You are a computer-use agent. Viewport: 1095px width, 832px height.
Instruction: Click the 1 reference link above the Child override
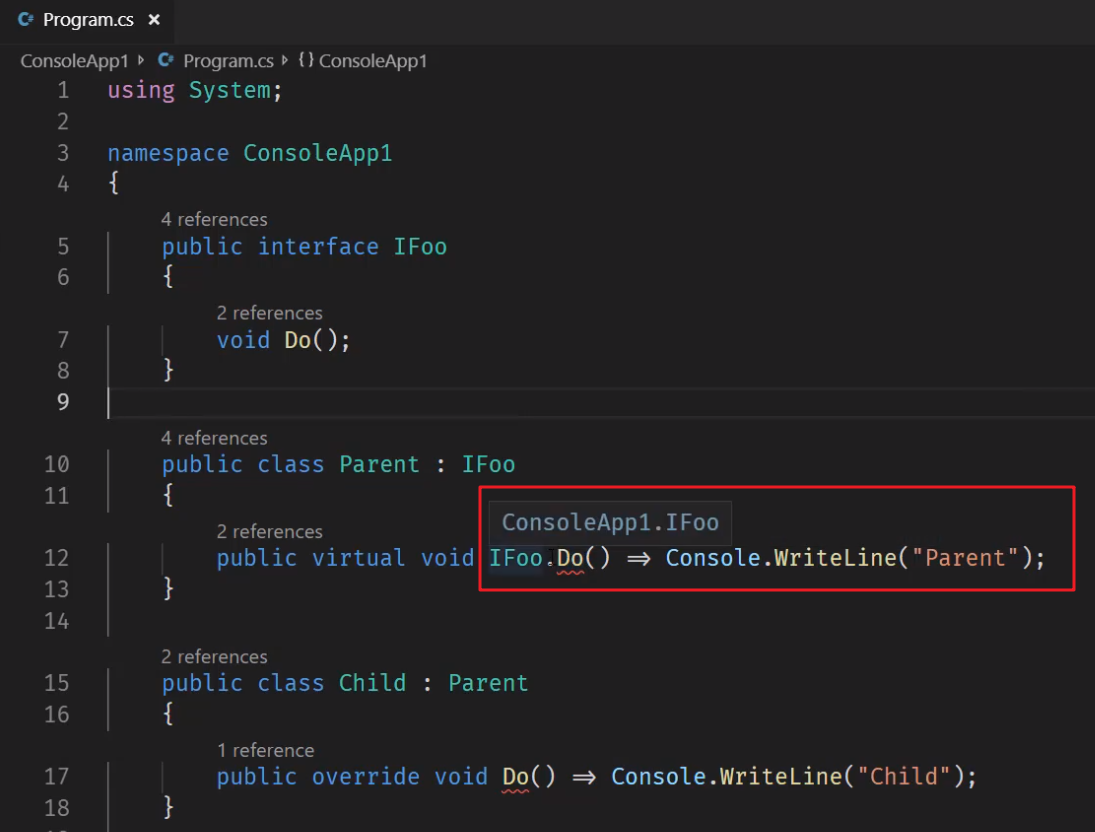click(266, 750)
